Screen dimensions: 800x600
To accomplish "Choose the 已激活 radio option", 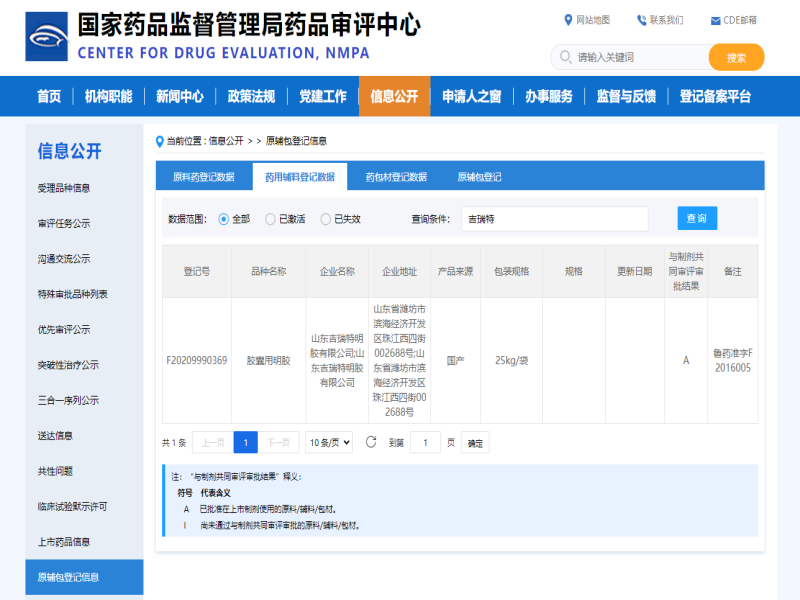I will 272,218.
